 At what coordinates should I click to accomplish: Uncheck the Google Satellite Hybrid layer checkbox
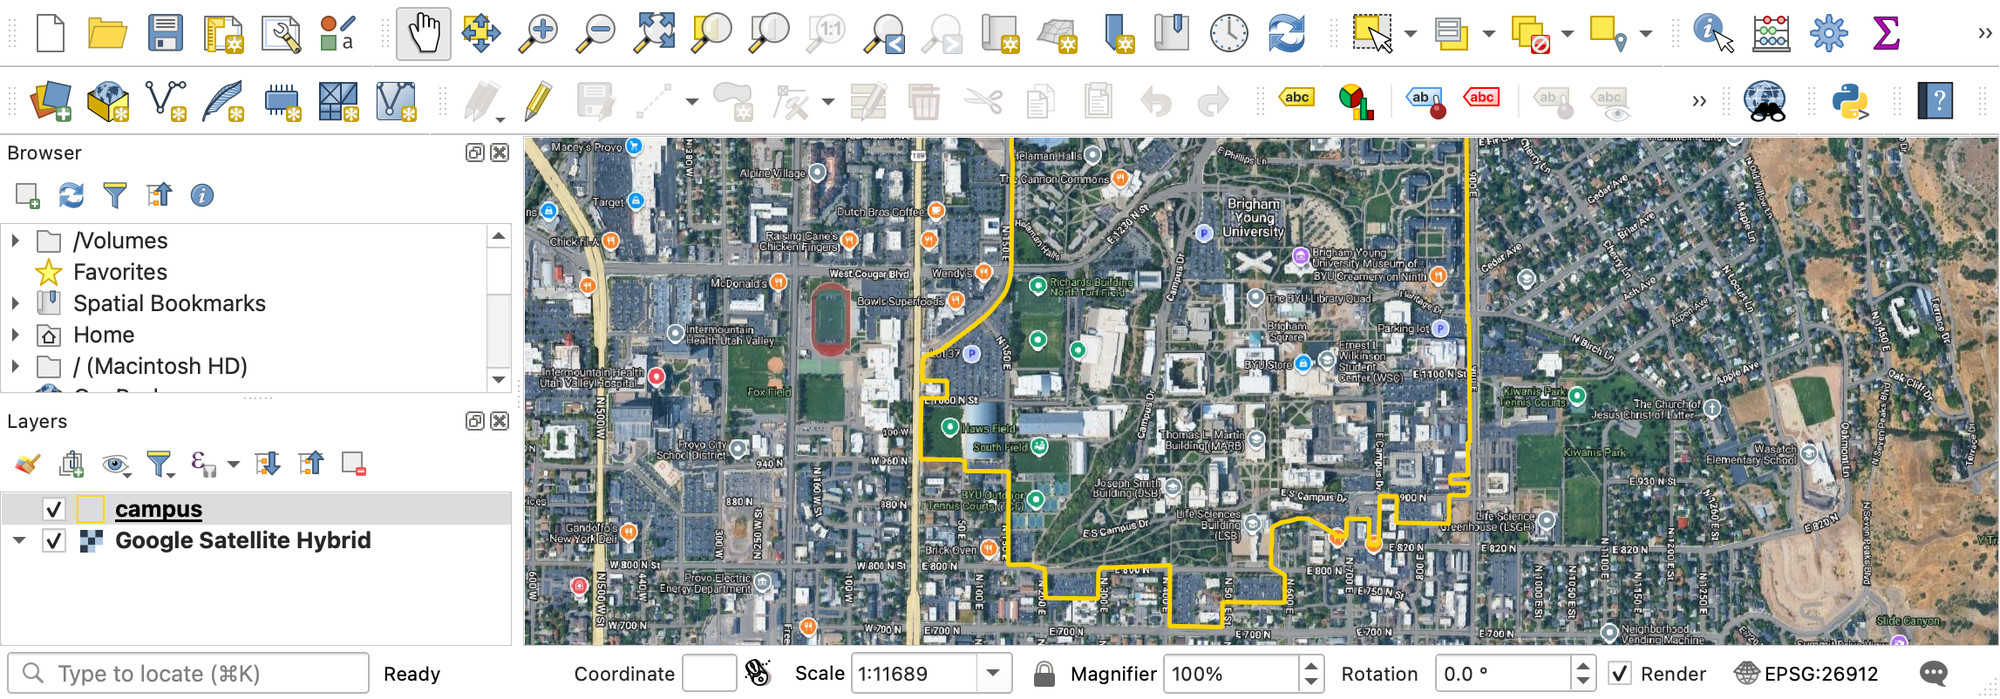pyautogui.click(x=54, y=541)
